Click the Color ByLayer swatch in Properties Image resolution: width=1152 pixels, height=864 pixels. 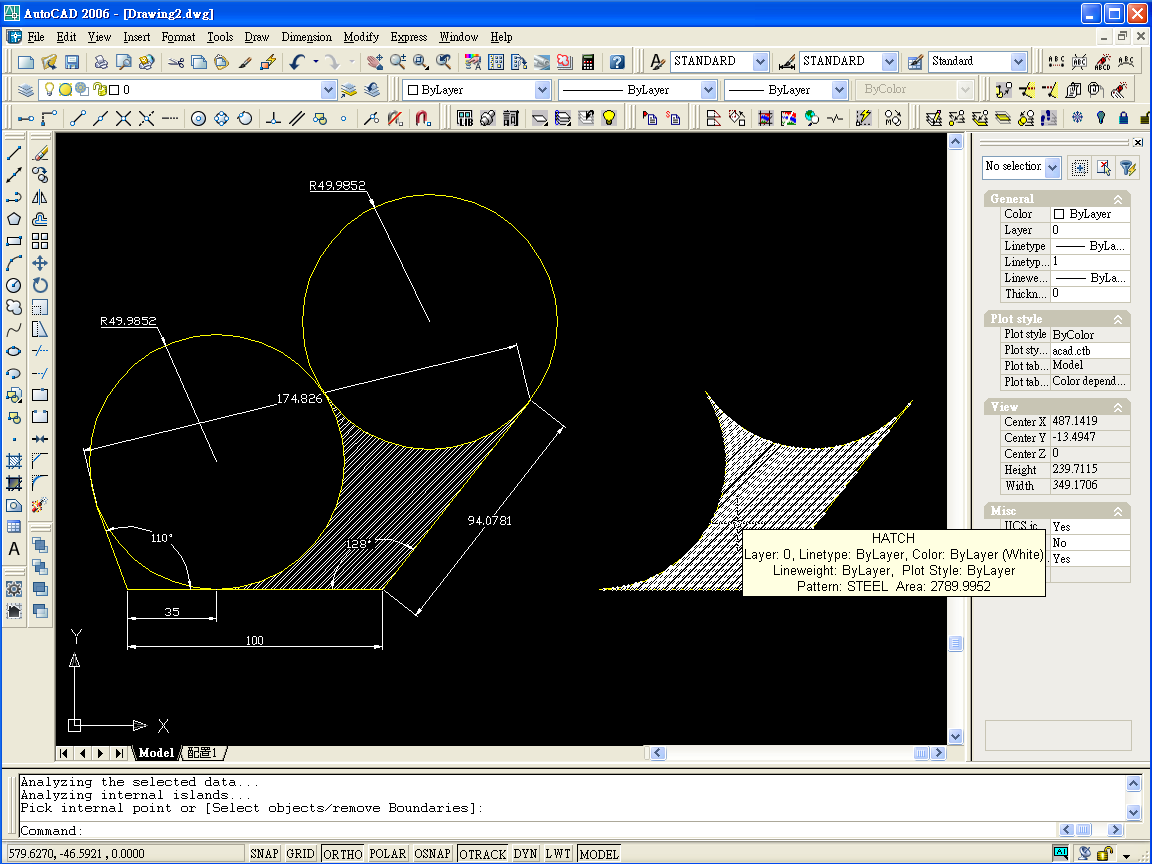[1059, 214]
